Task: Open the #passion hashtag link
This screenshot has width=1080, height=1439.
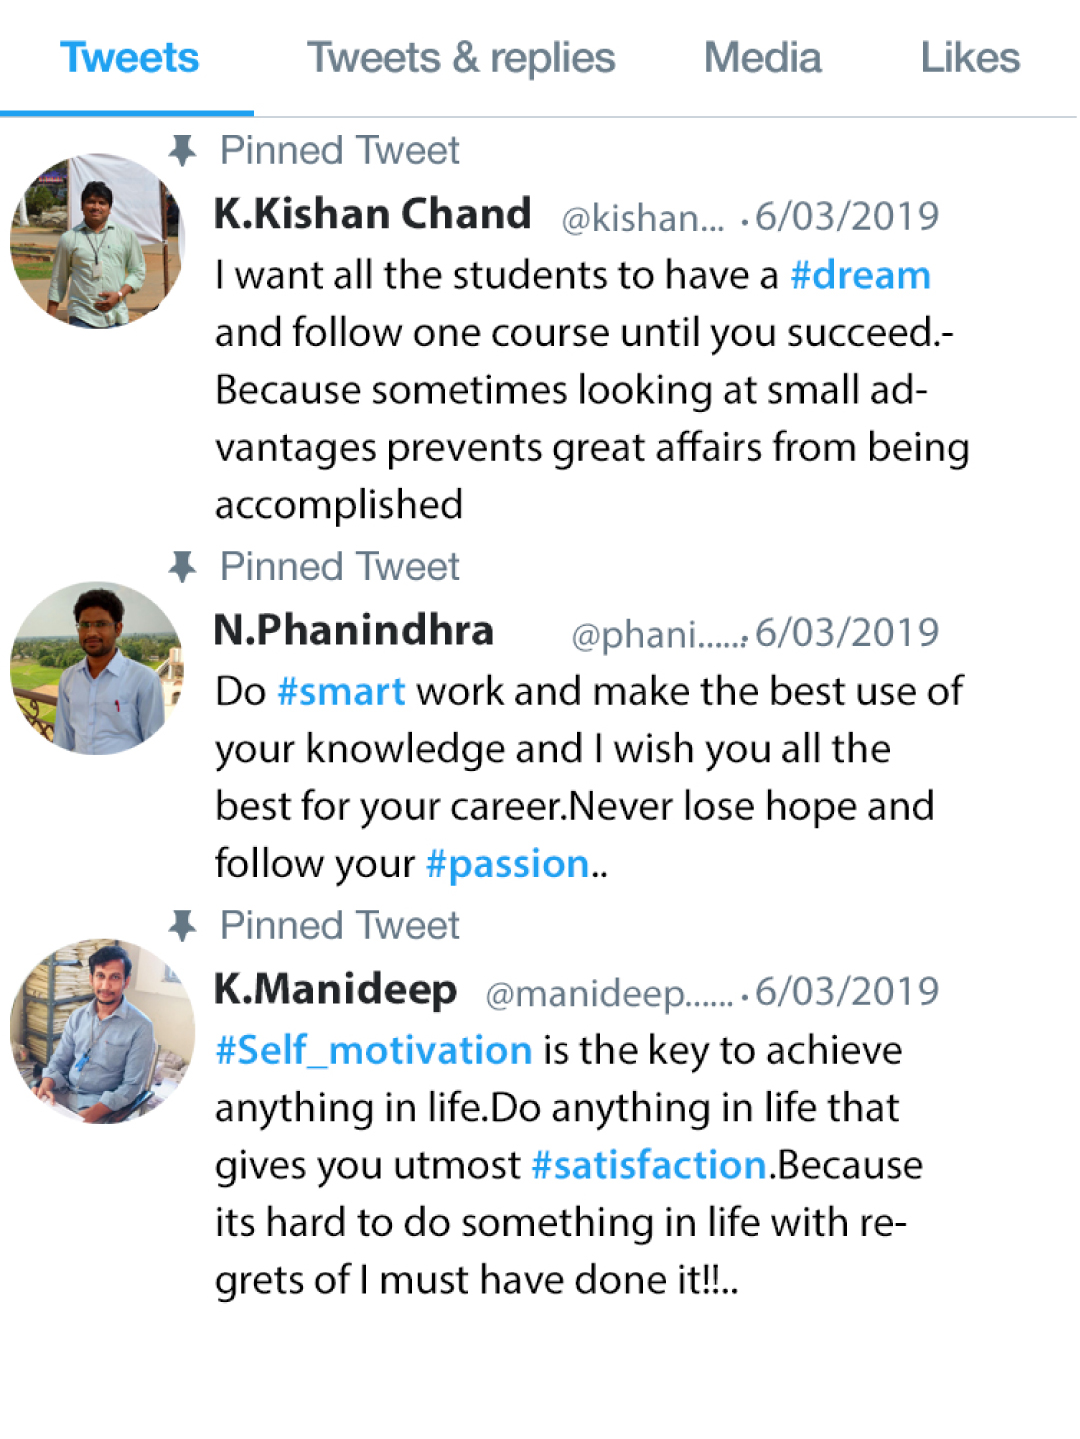Action: [x=507, y=864]
